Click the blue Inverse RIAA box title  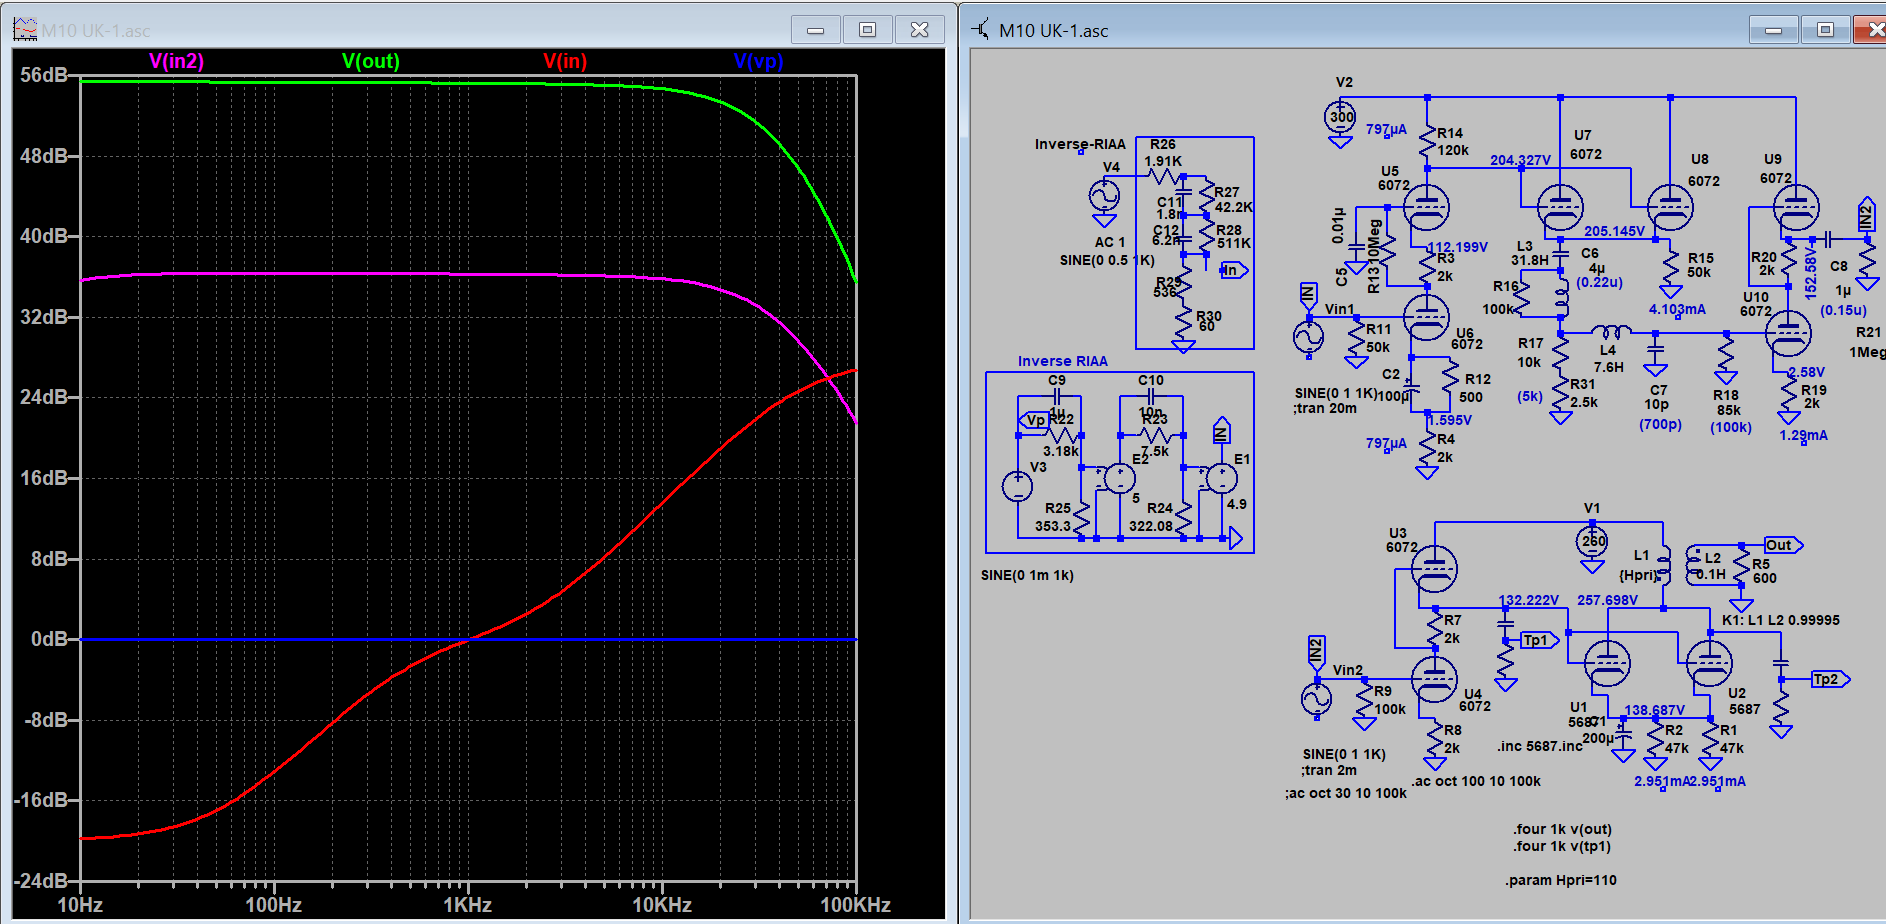tap(1062, 361)
